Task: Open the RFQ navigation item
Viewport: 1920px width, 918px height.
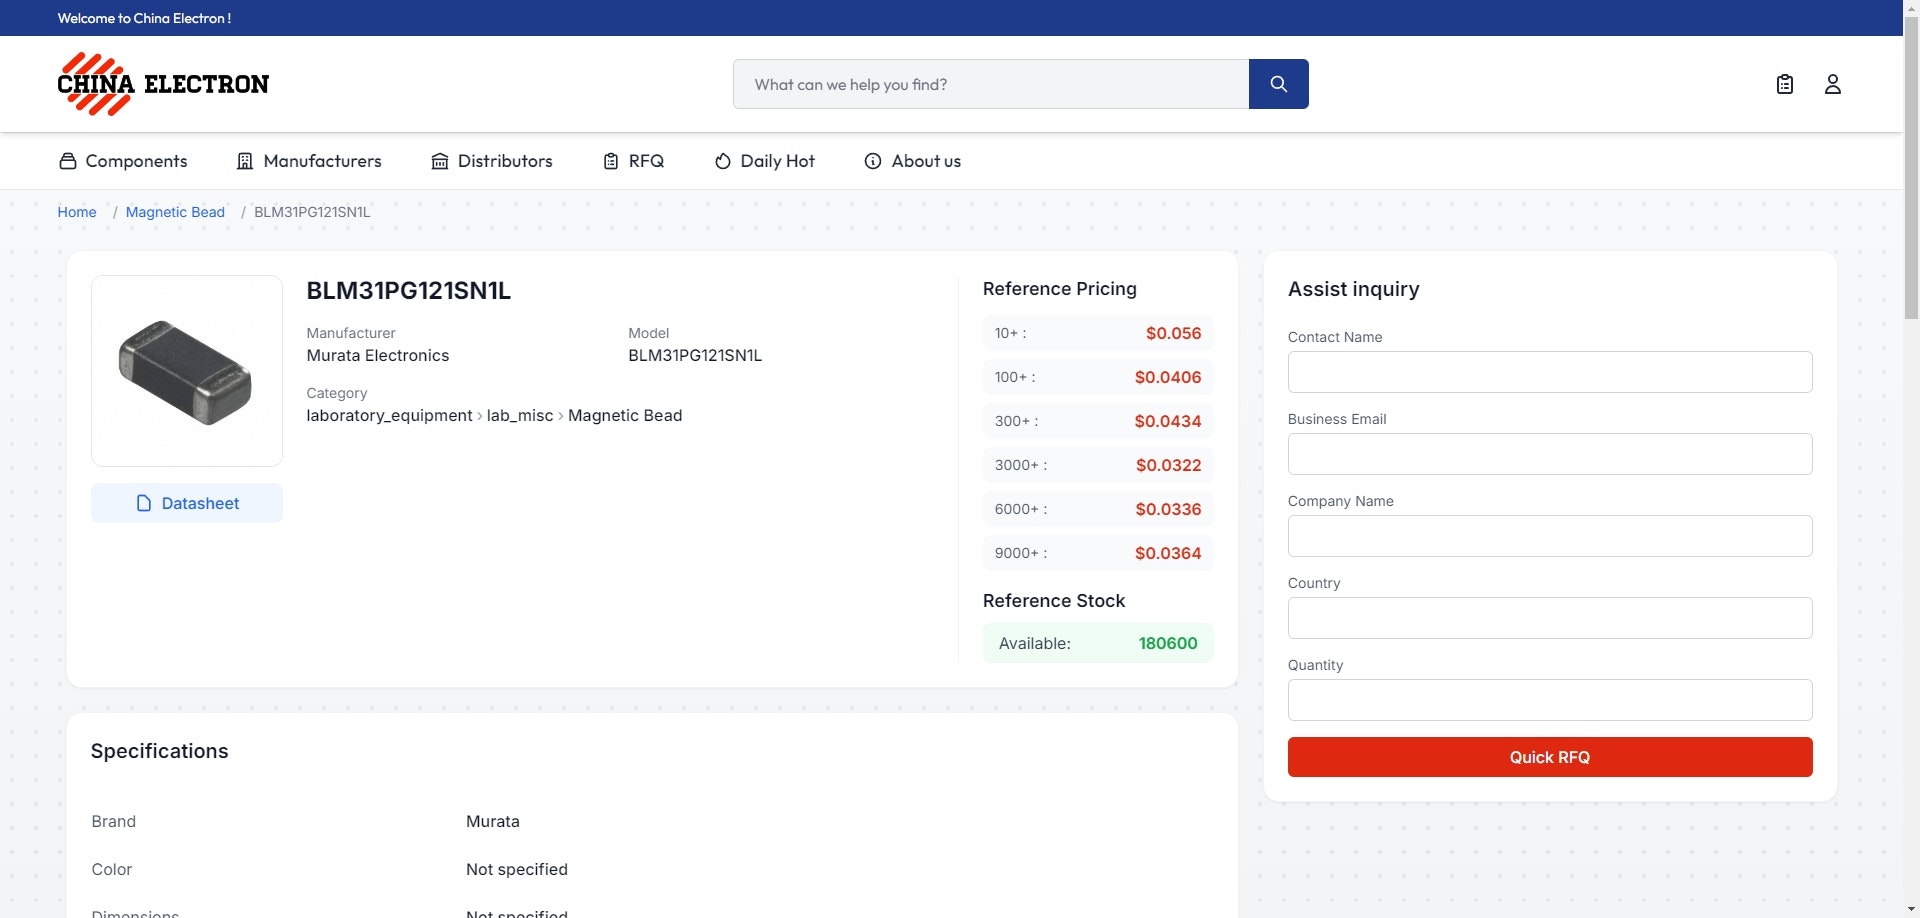Action: pos(634,161)
